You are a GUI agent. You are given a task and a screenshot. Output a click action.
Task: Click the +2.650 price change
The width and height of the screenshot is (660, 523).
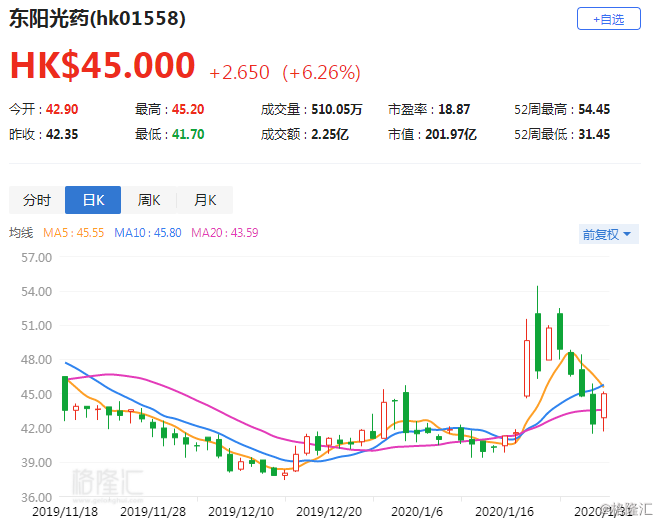click(240, 72)
